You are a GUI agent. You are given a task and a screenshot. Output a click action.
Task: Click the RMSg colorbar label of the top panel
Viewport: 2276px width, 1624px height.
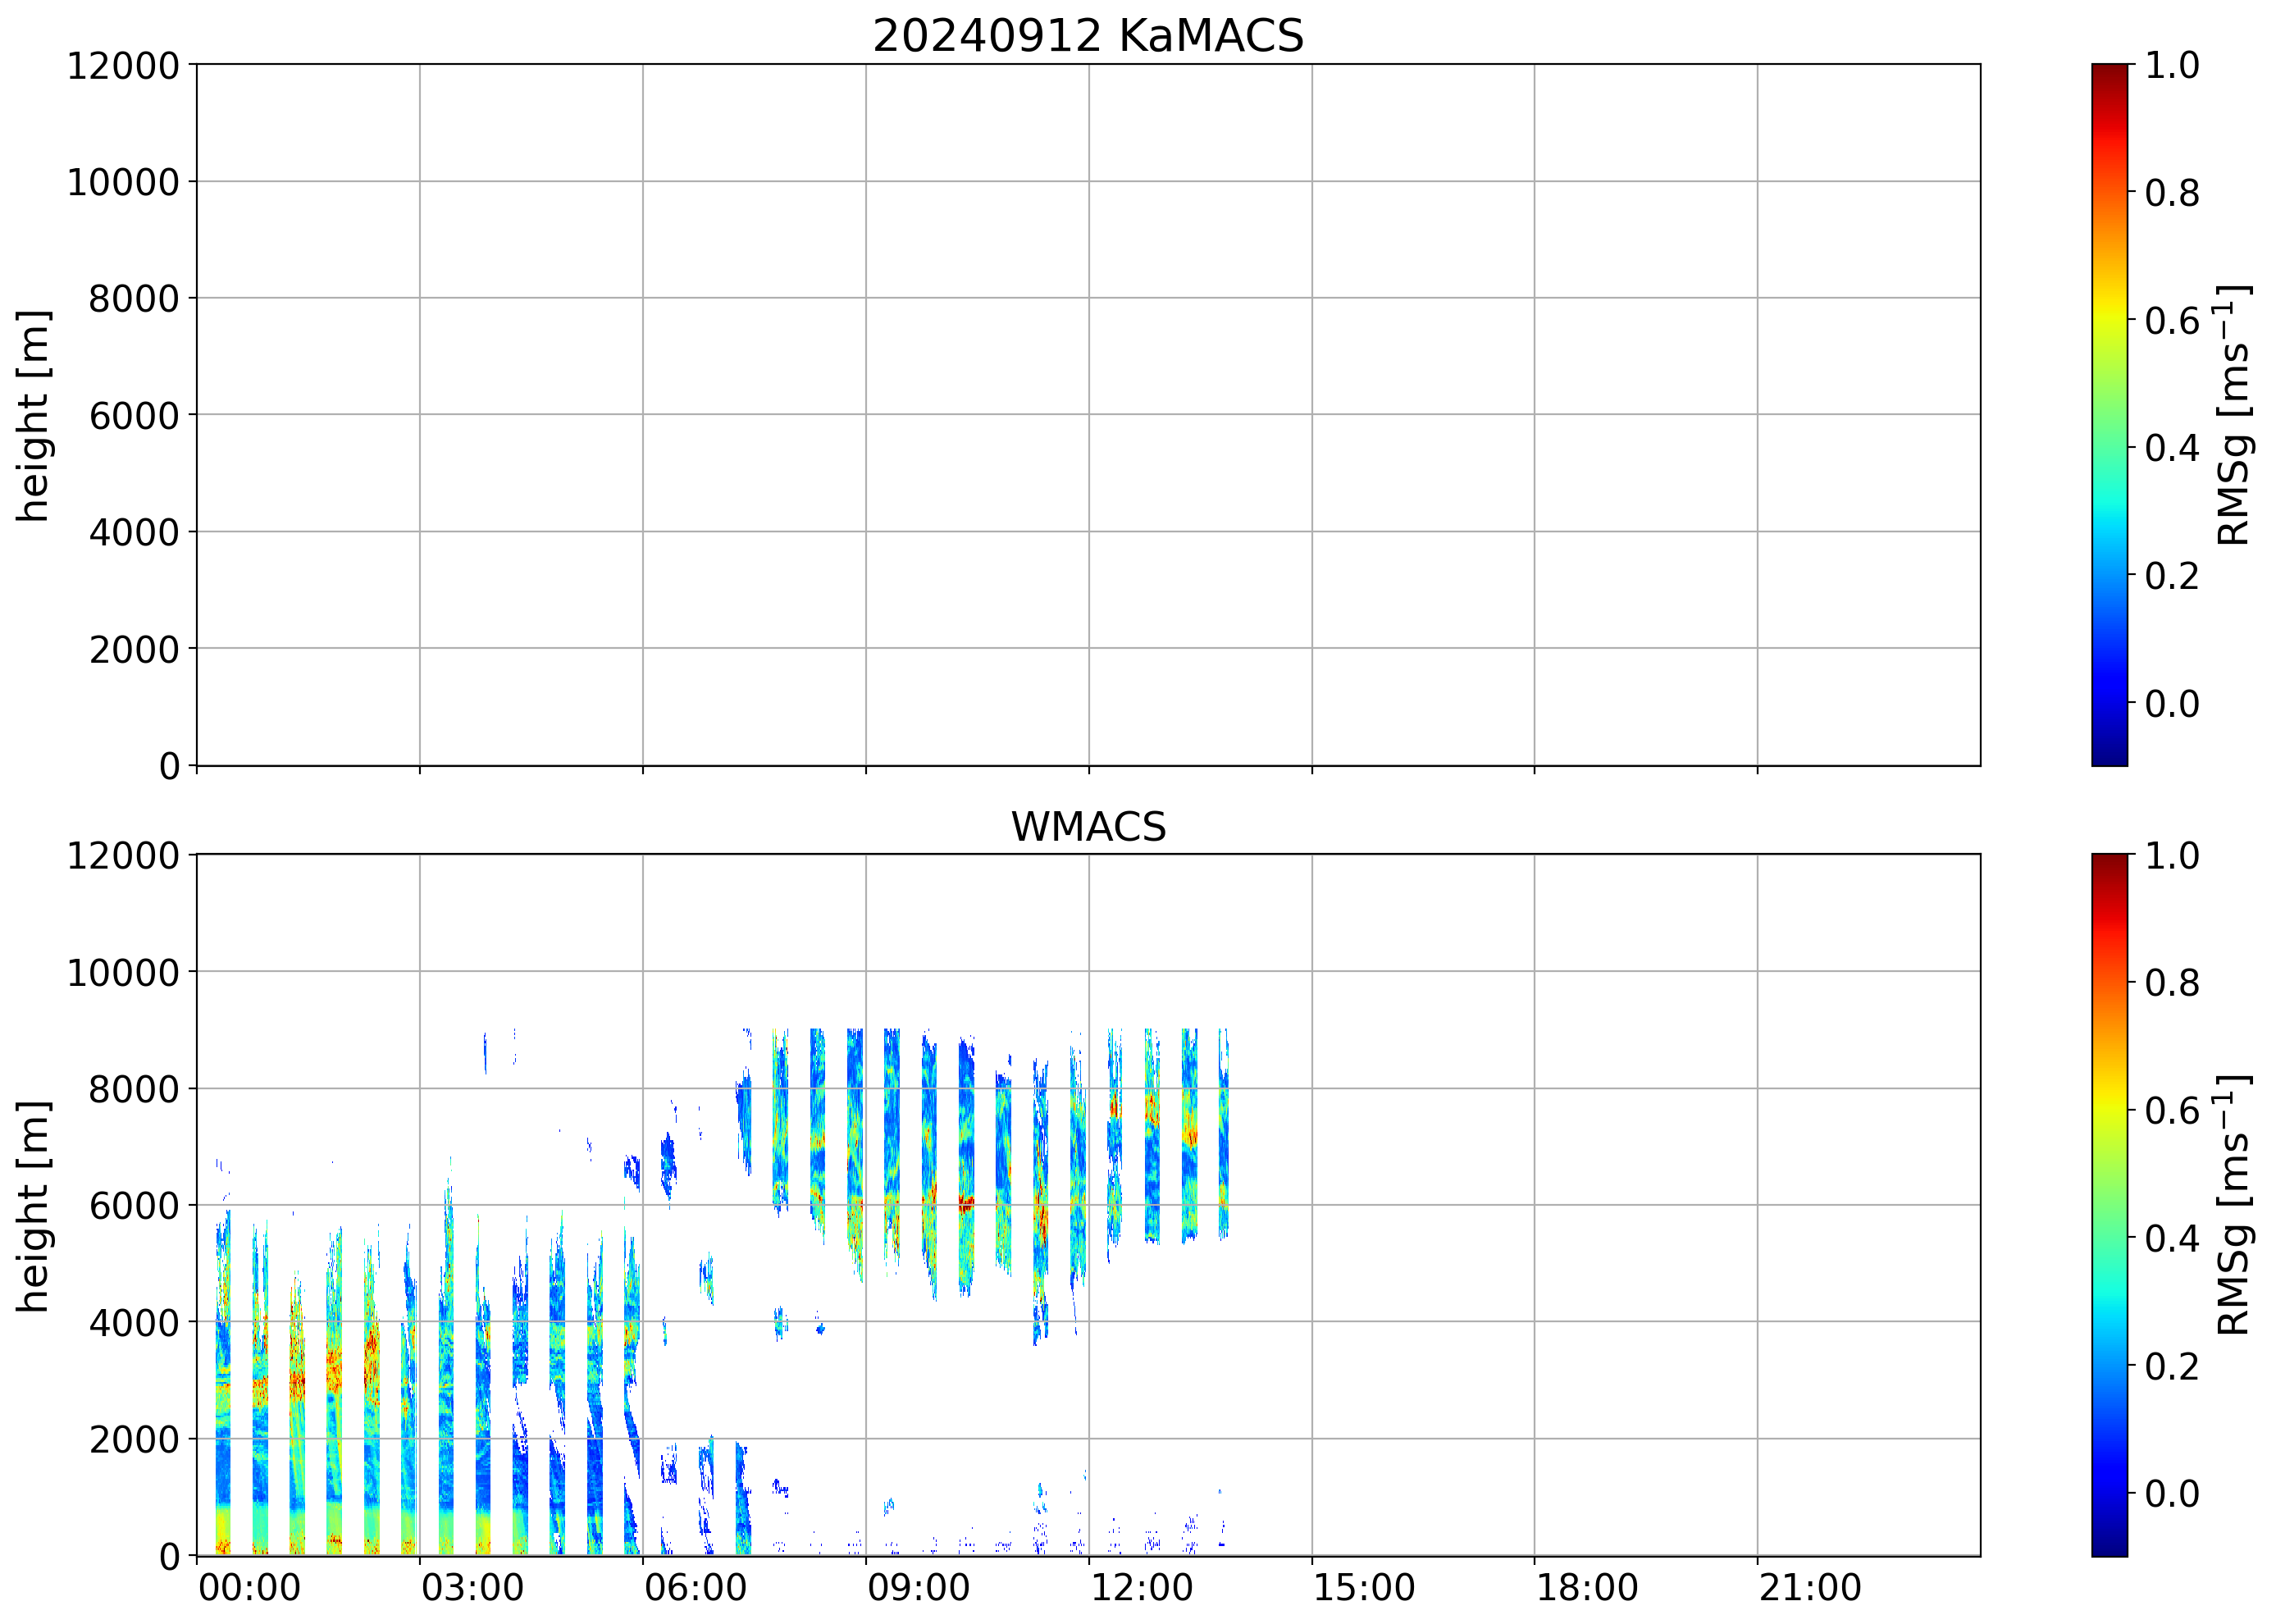(2234, 416)
